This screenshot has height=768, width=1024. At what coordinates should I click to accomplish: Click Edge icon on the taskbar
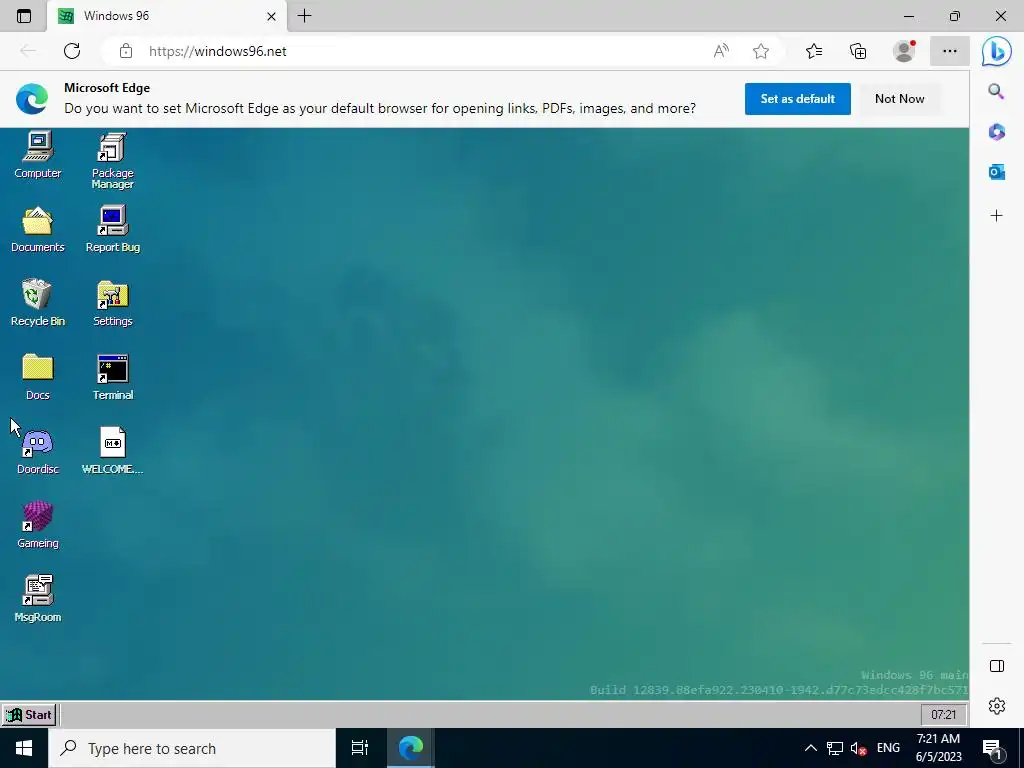(x=411, y=748)
